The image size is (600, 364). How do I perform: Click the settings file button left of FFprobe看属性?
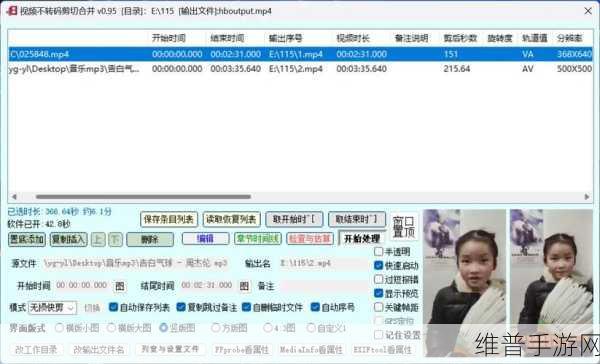coord(170,349)
